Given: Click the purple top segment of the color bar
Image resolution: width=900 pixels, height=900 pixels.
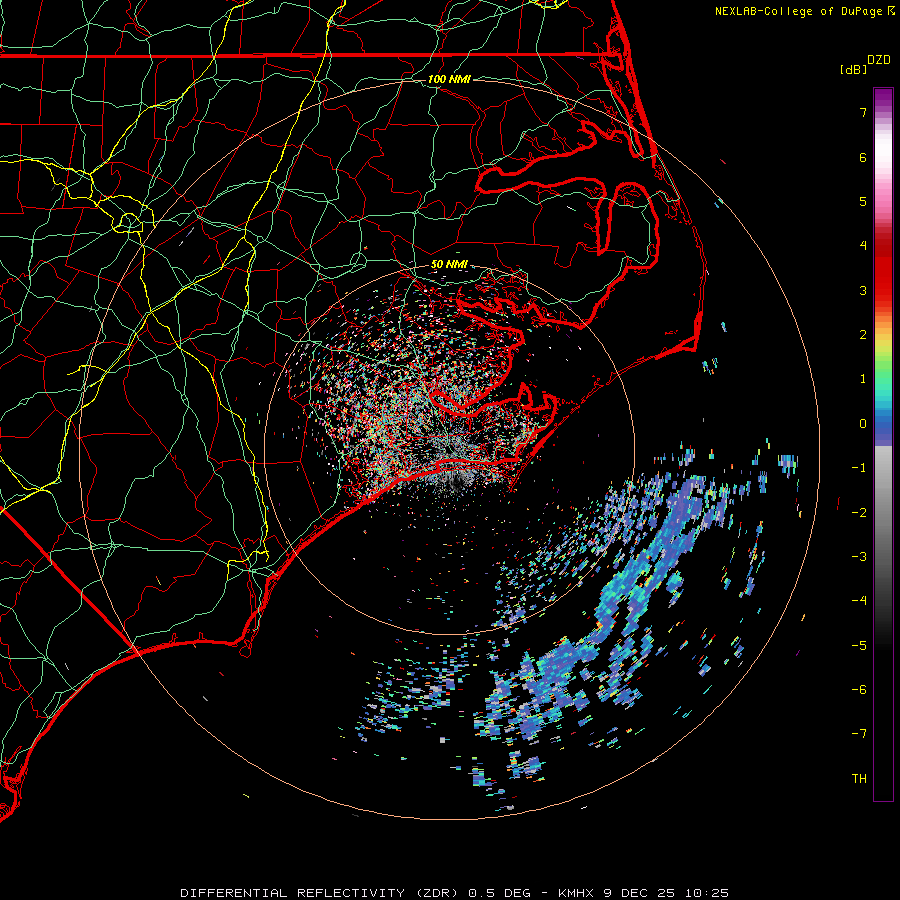Looking at the screenshot, I should 883,99.
